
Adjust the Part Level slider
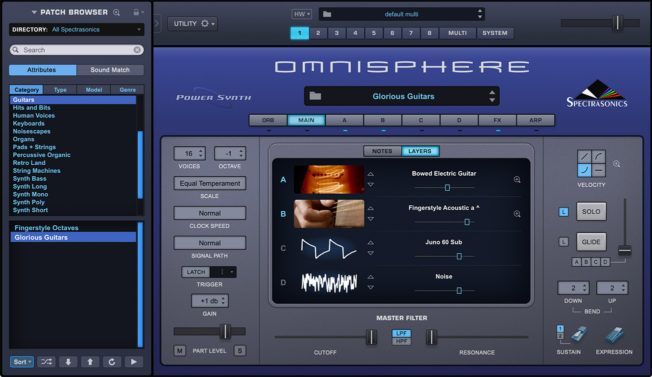point(225,331)
